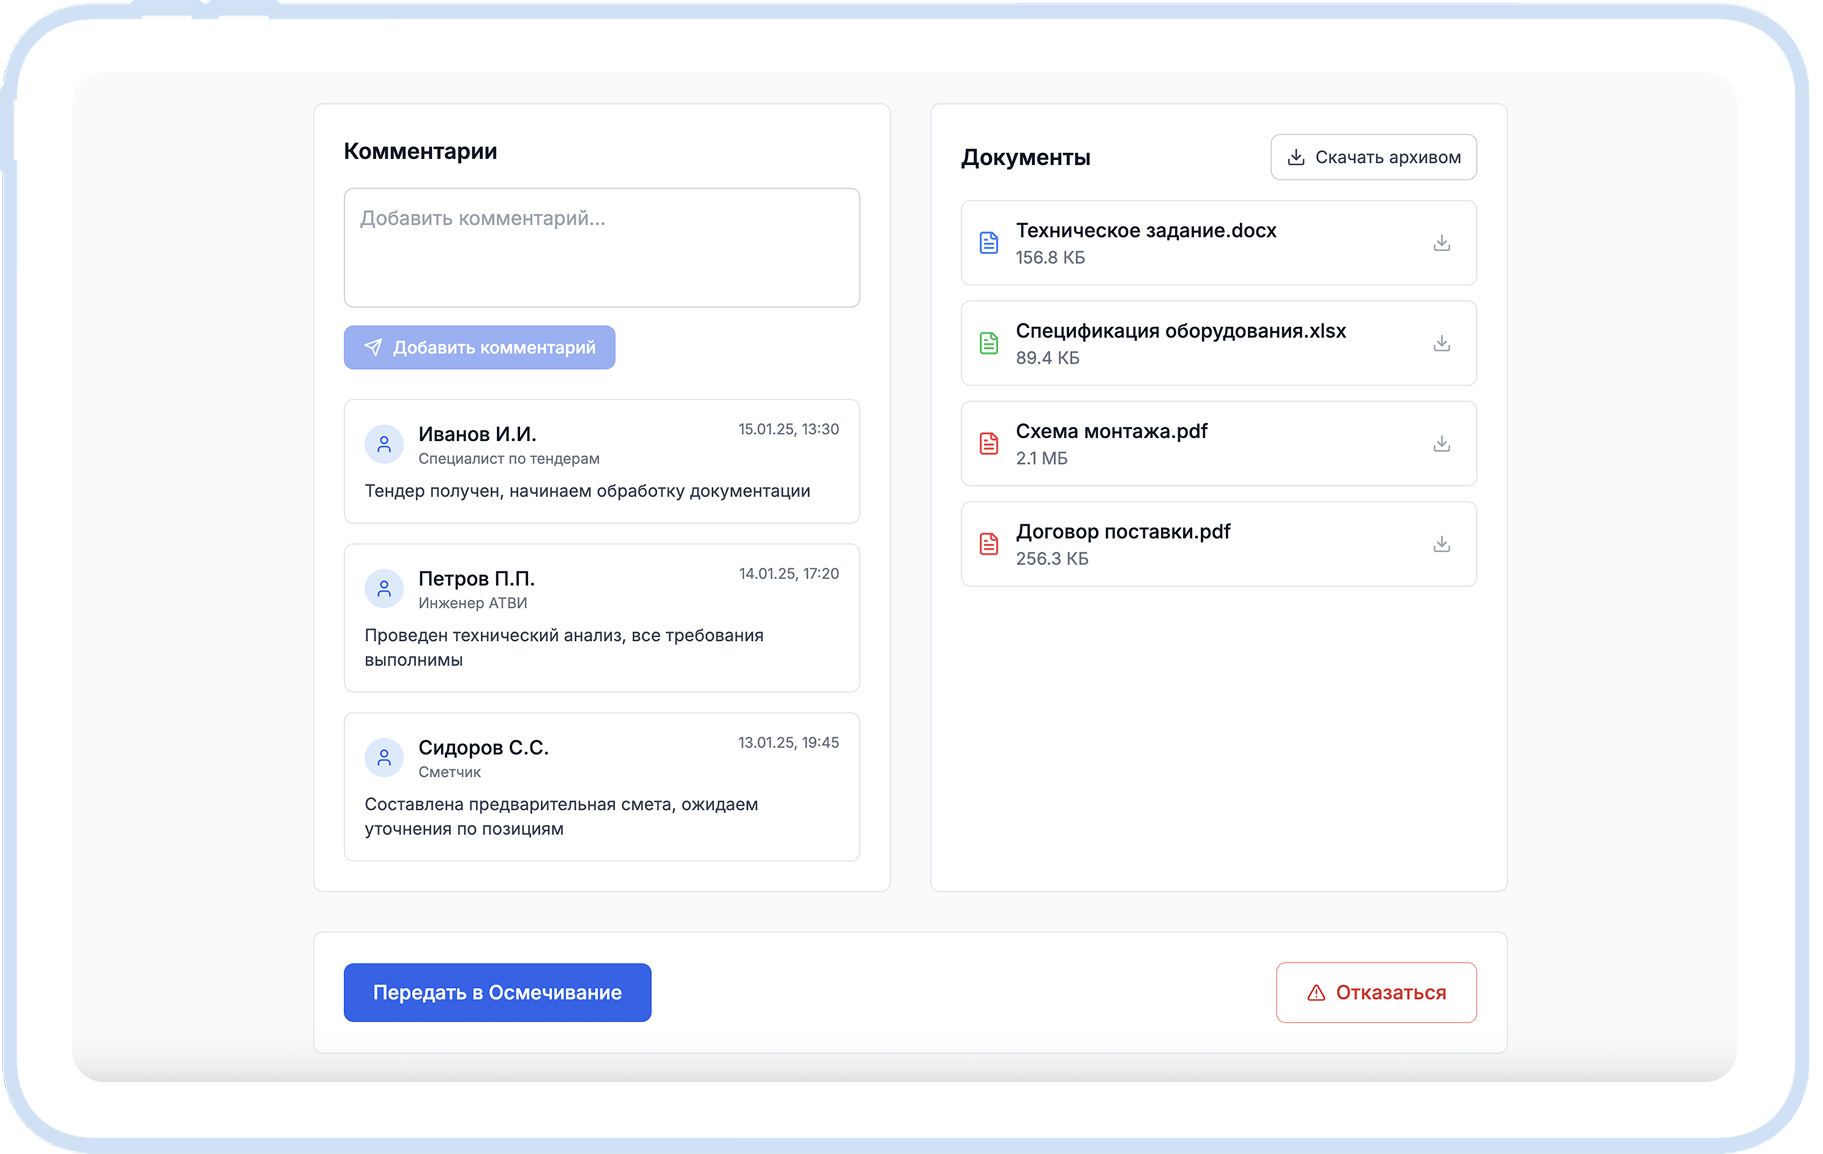
Task: Click the red Схема монтажа file icon
Action: click(x=988, y=443)
